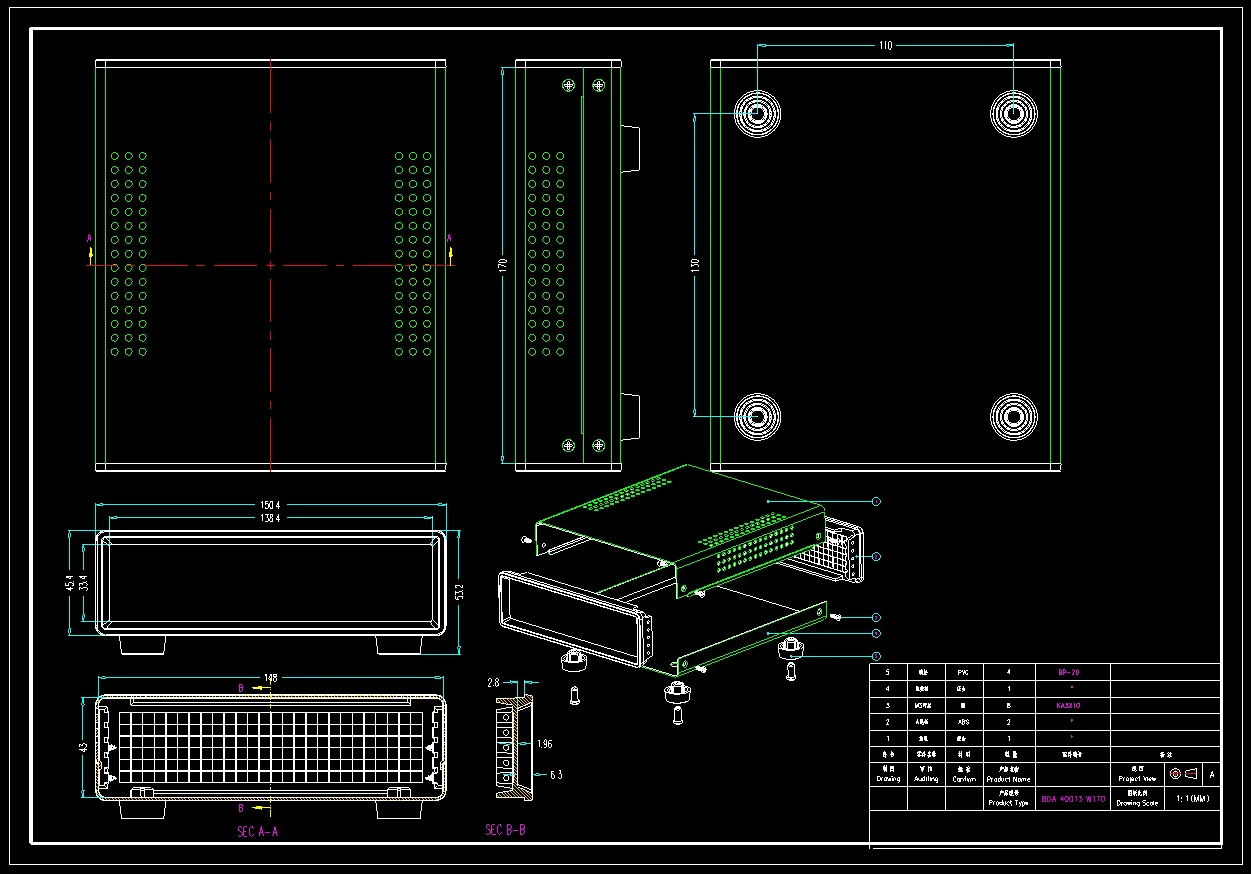The width and height of the screenshot is (1251, 874).
Task: Select the Product Type label cell
Action: click(x=1008, y=799)
